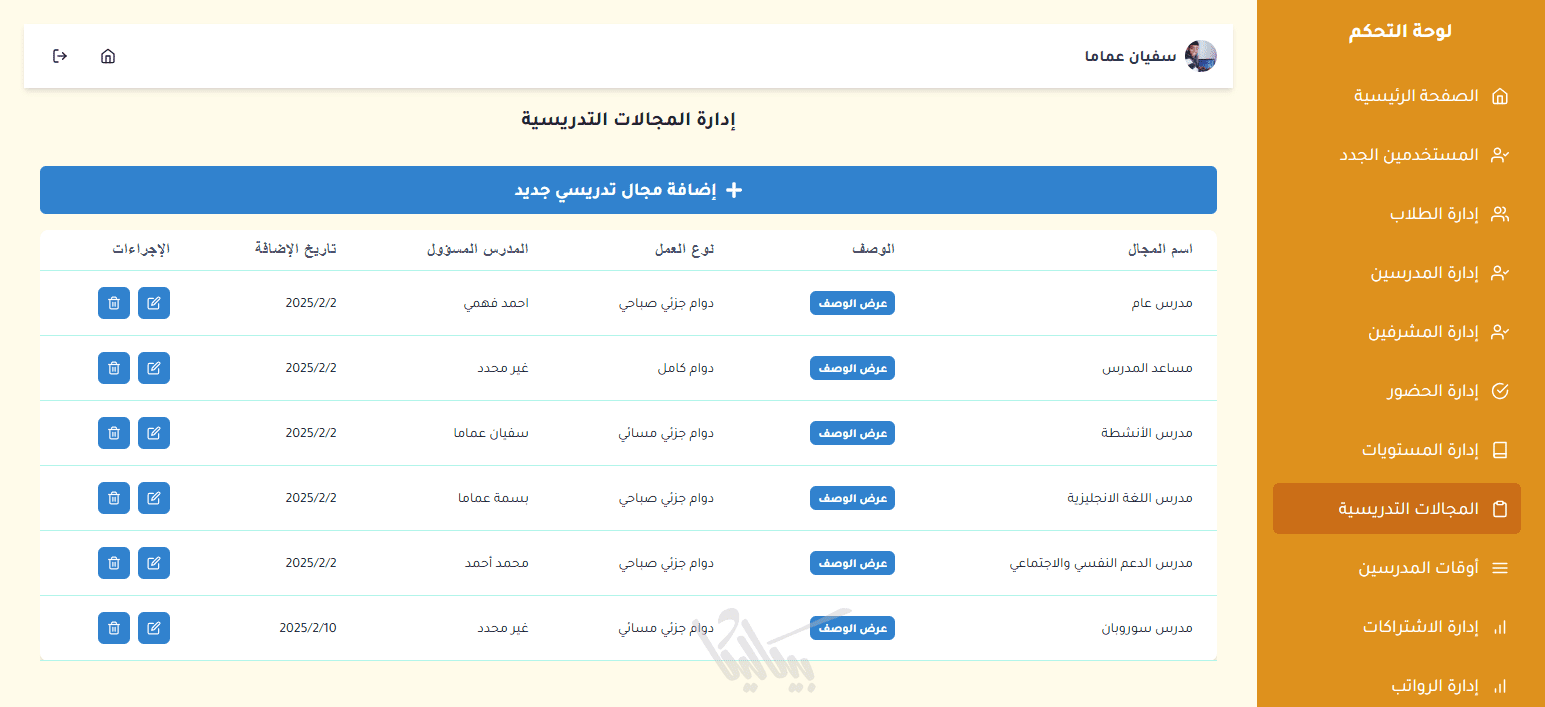The height and width of the screenshot is (707, 1545).
Task: Edit the مدرس الدعم النفسي والاجتماعي row
Action: click(x=154, y=563)
